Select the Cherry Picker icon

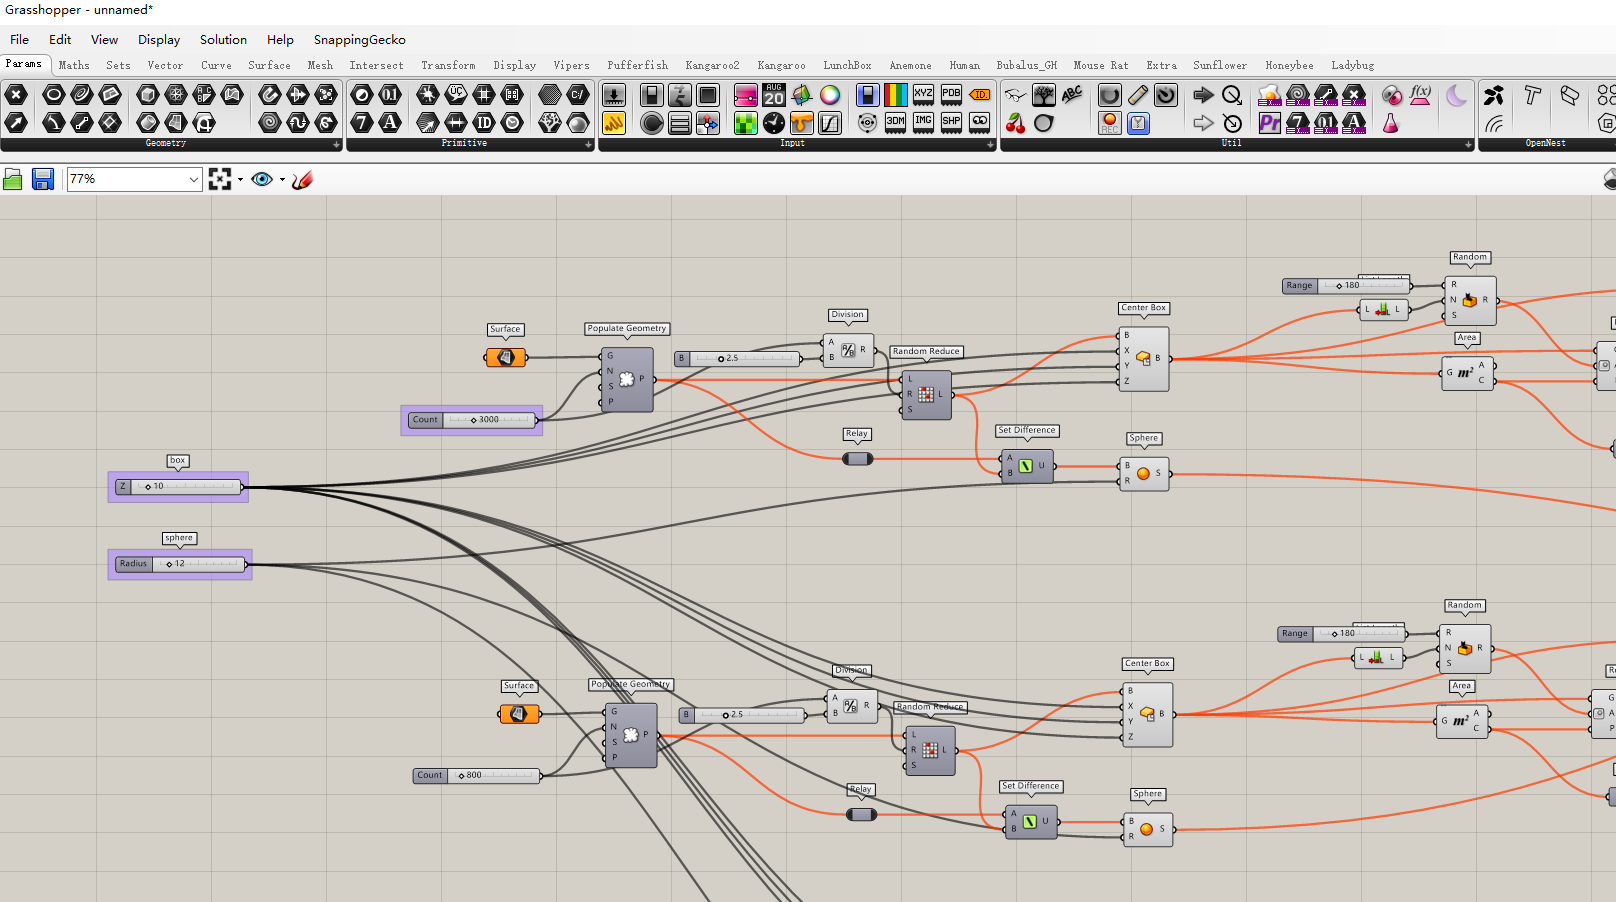(1016, 123)
